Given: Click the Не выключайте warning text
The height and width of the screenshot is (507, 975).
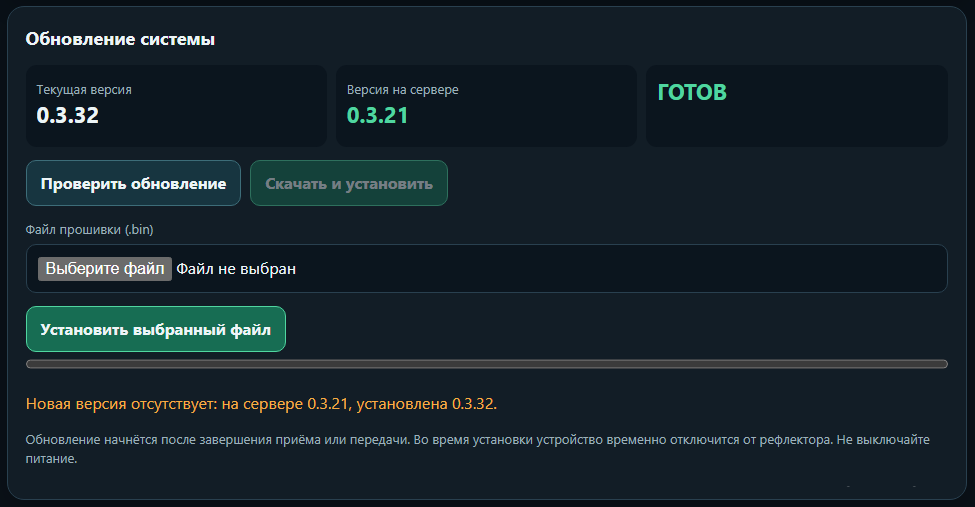Looking at the screenshot, I should coord(883,440).
